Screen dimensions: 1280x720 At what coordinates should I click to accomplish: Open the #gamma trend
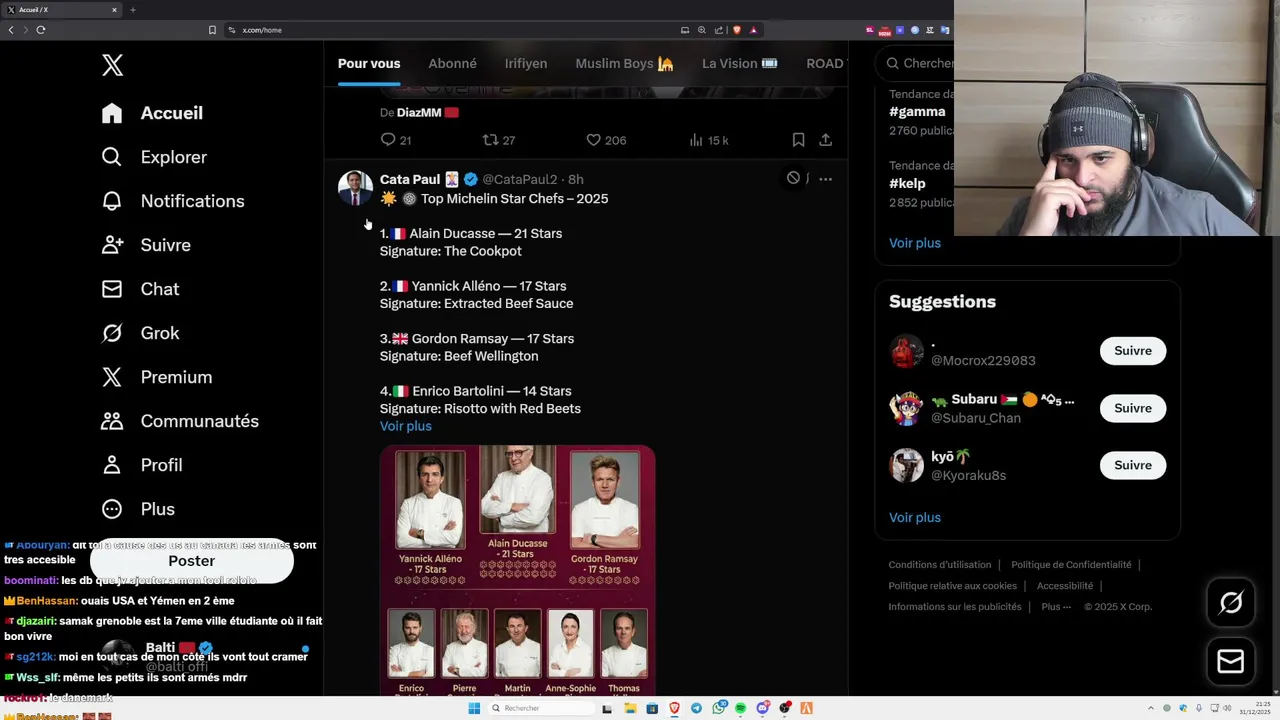[x=917, y=112]
